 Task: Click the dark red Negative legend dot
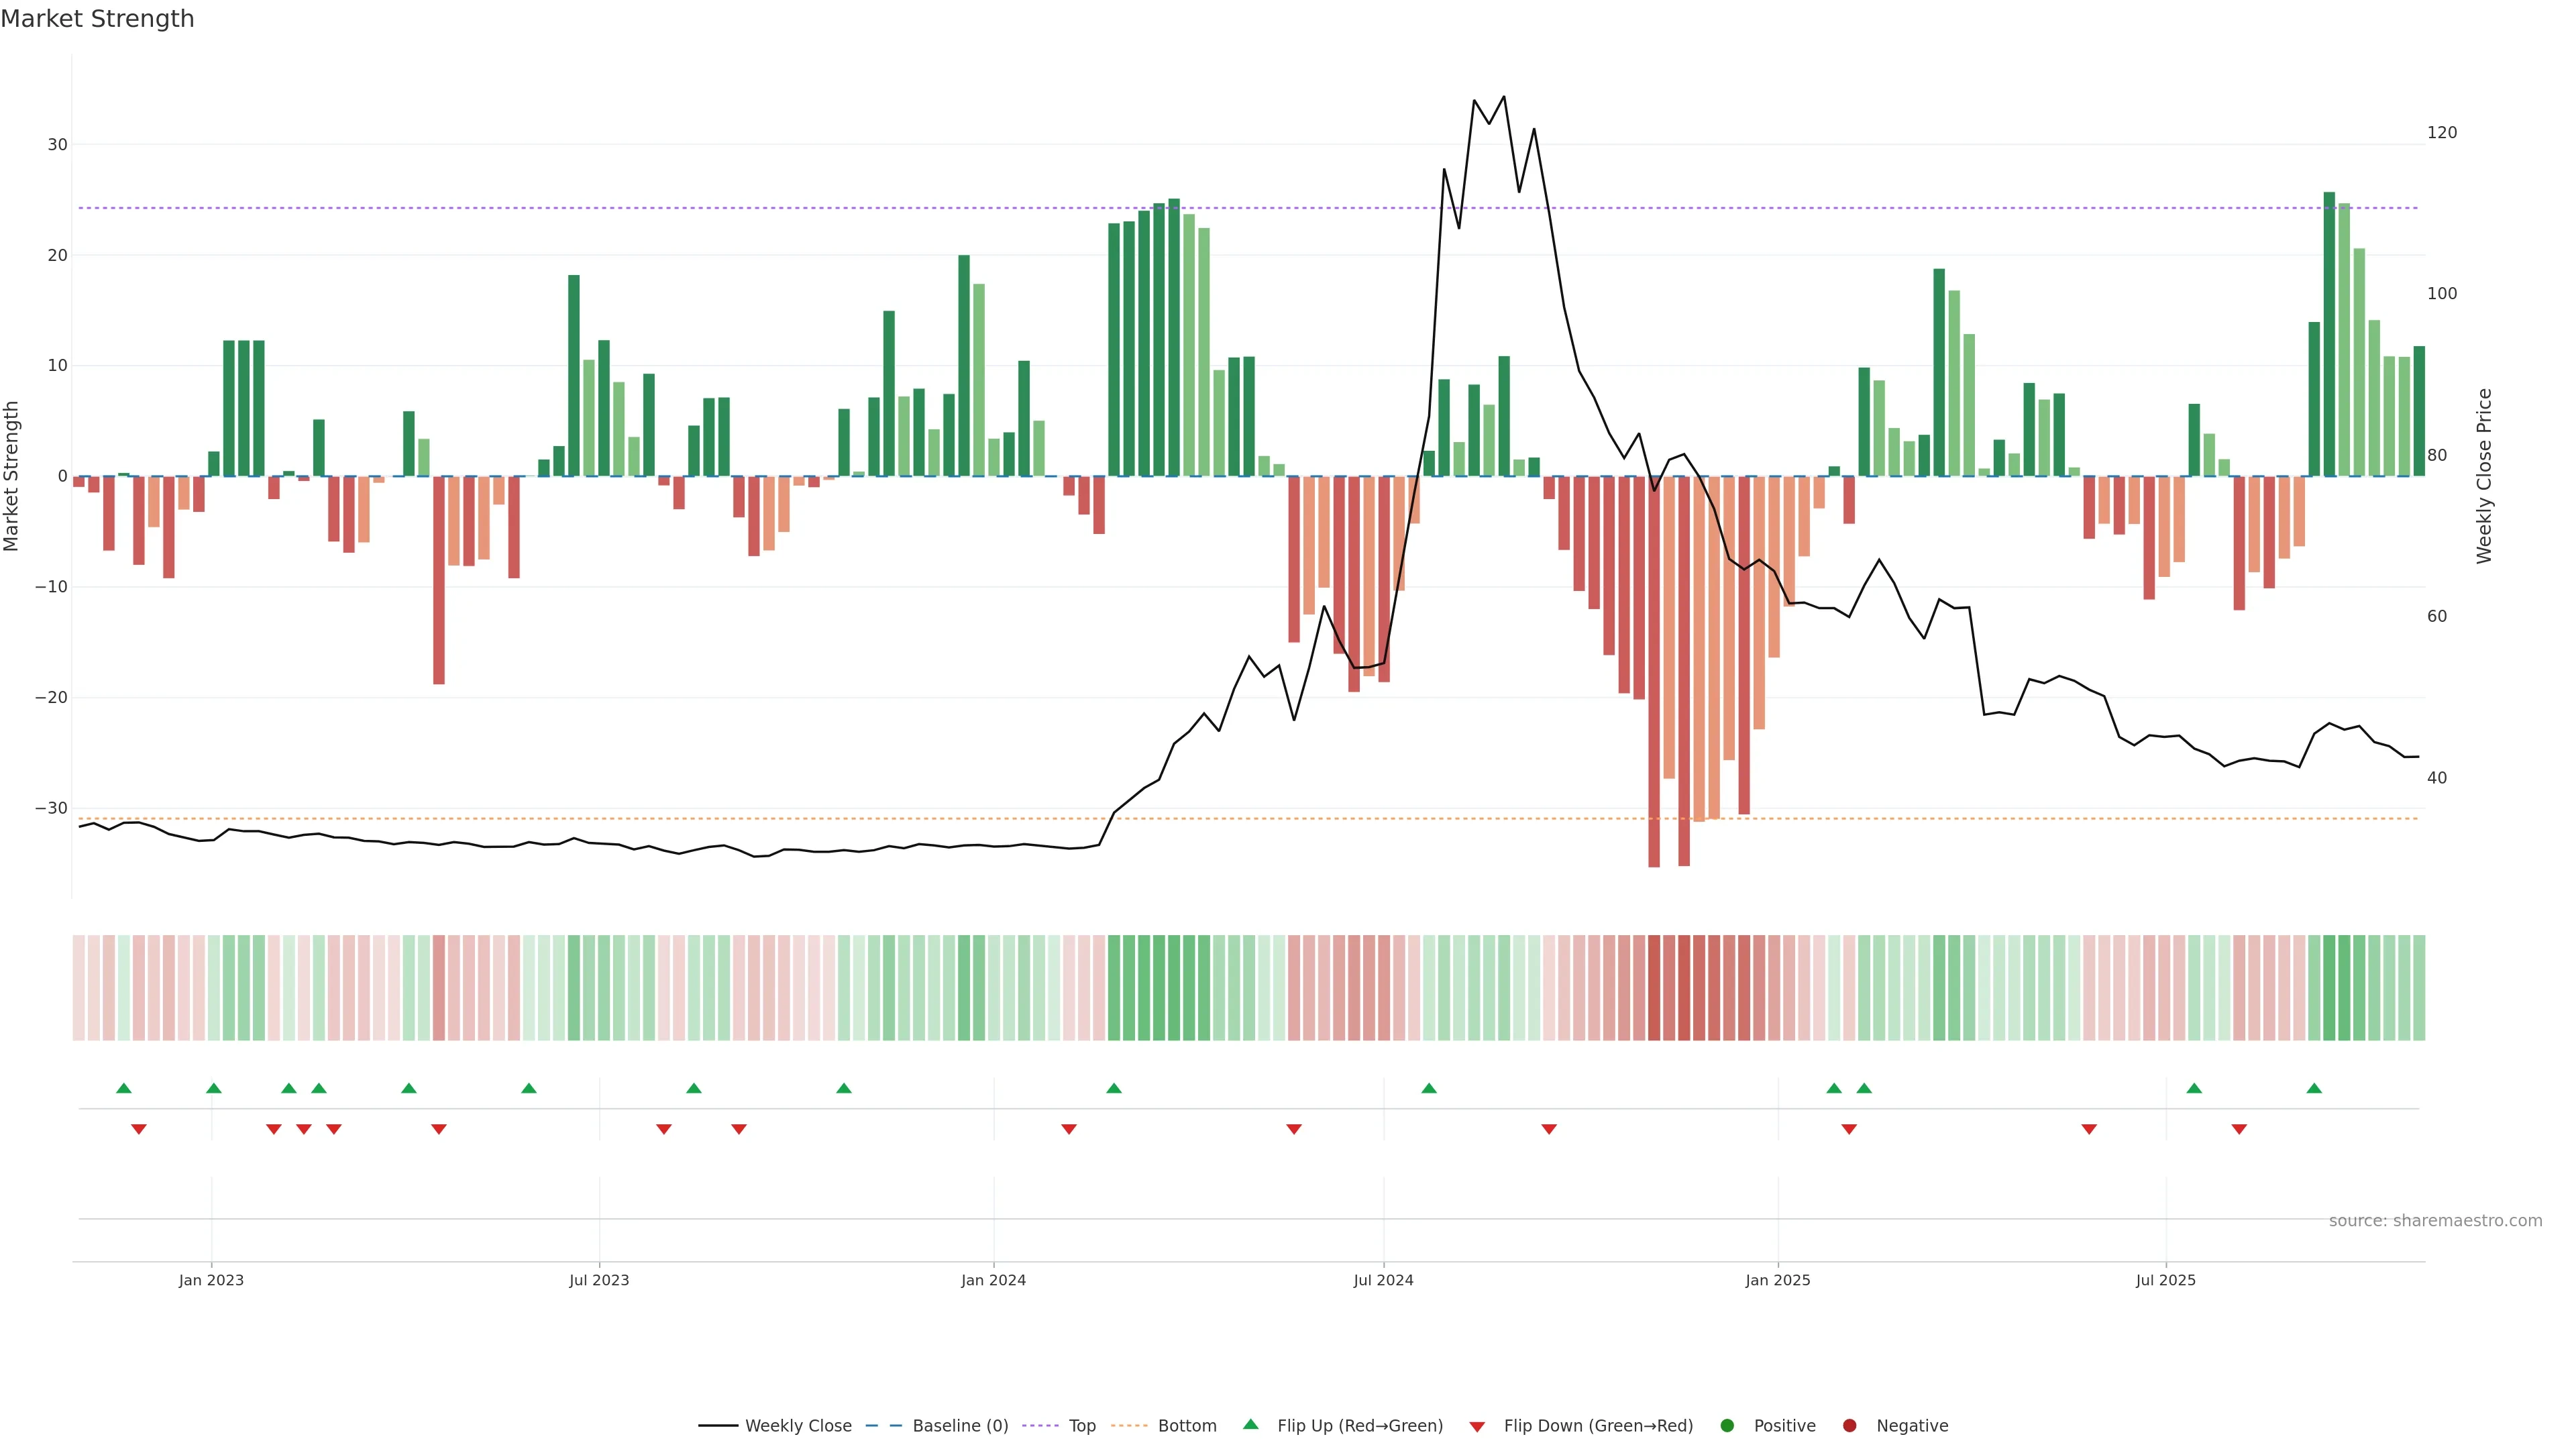[1849, 1426]
